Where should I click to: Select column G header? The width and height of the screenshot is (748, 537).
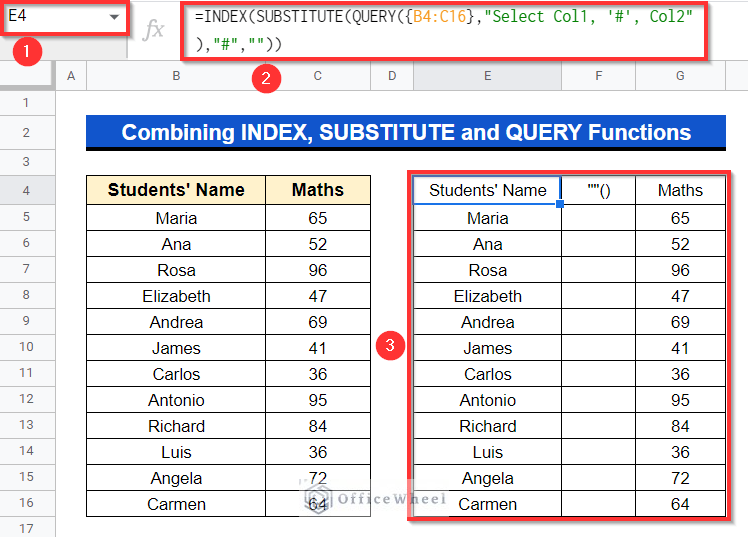tap(680, 76)
